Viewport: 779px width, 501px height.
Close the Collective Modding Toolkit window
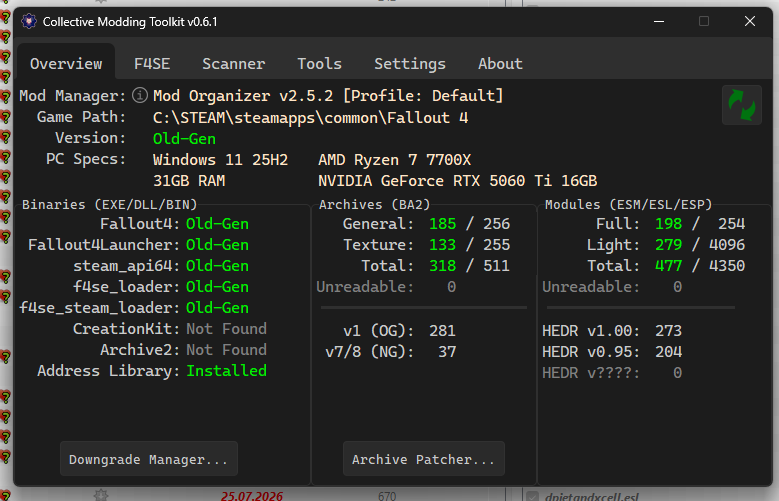[x=750, y=21]
